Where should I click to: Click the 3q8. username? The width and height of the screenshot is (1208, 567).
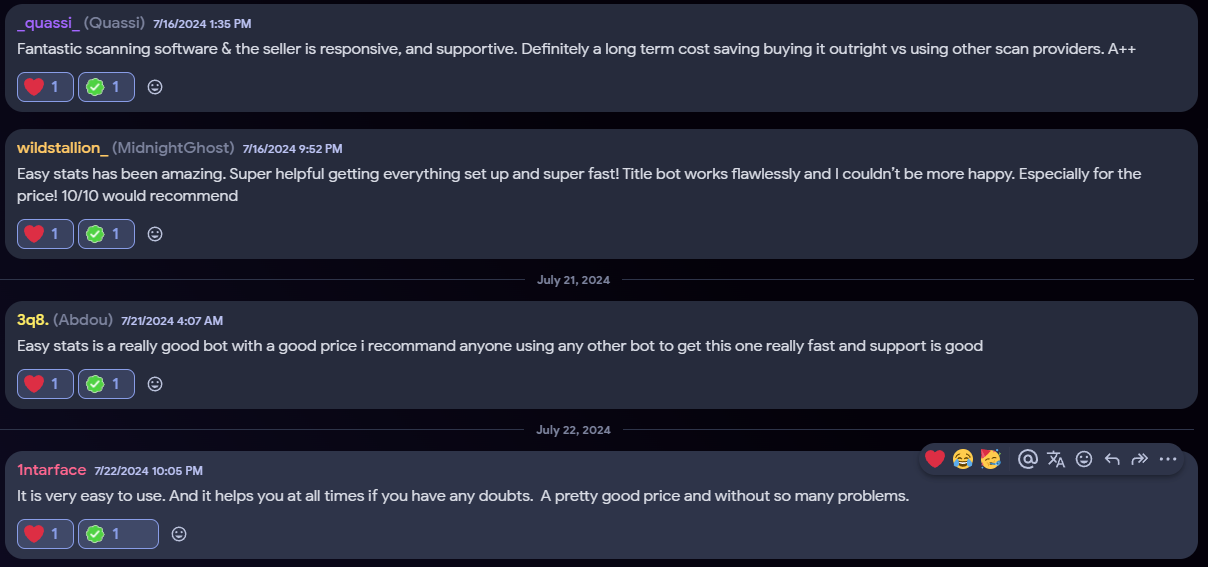32,320
